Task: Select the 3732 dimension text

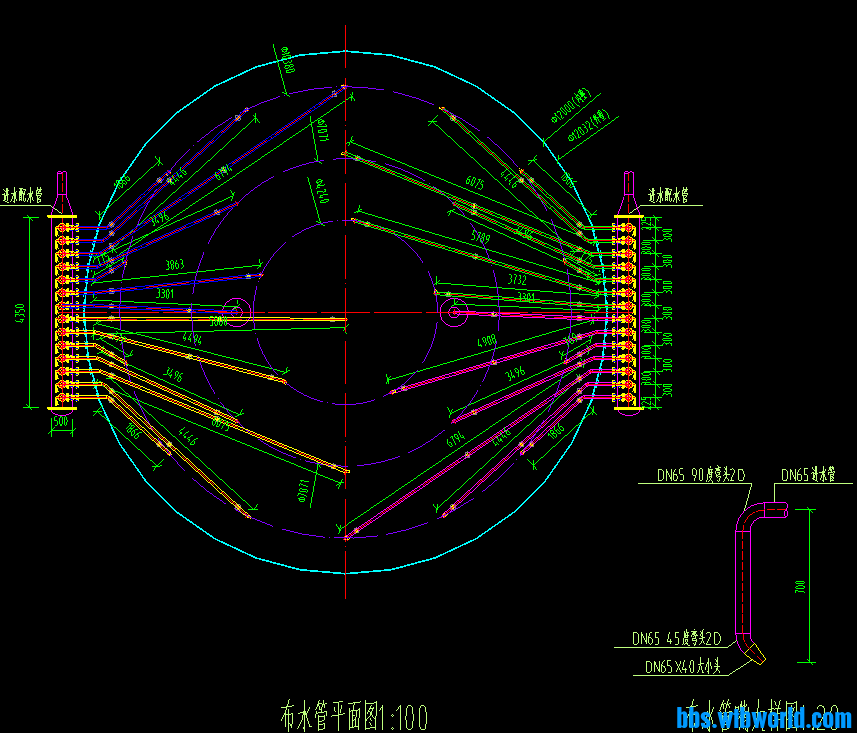Action: [516, 281]
